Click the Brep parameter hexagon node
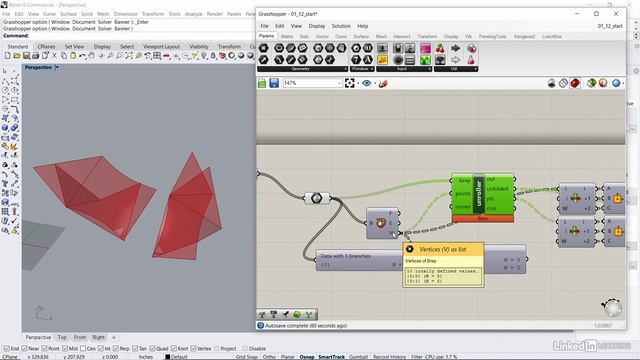Viewport: 640px width, 360px height. [x=317, y=198]
